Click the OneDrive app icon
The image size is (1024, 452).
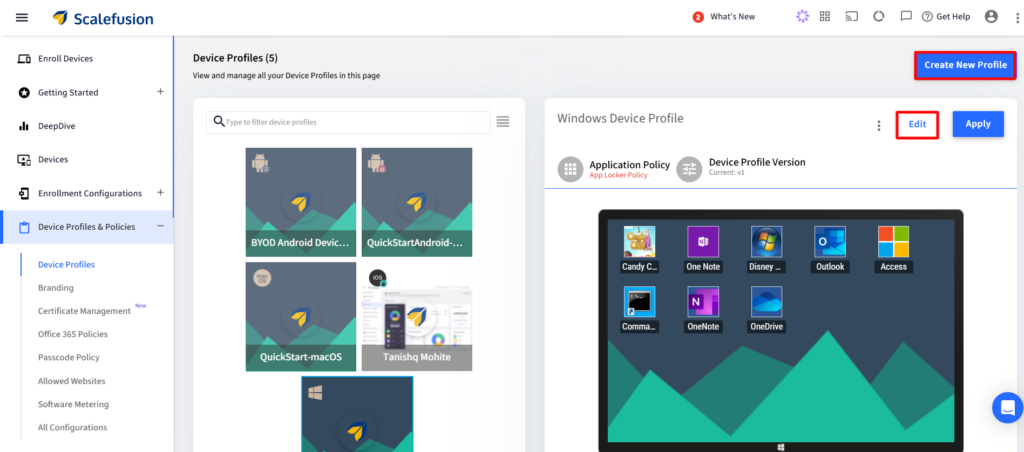click(x=767, y=302)
